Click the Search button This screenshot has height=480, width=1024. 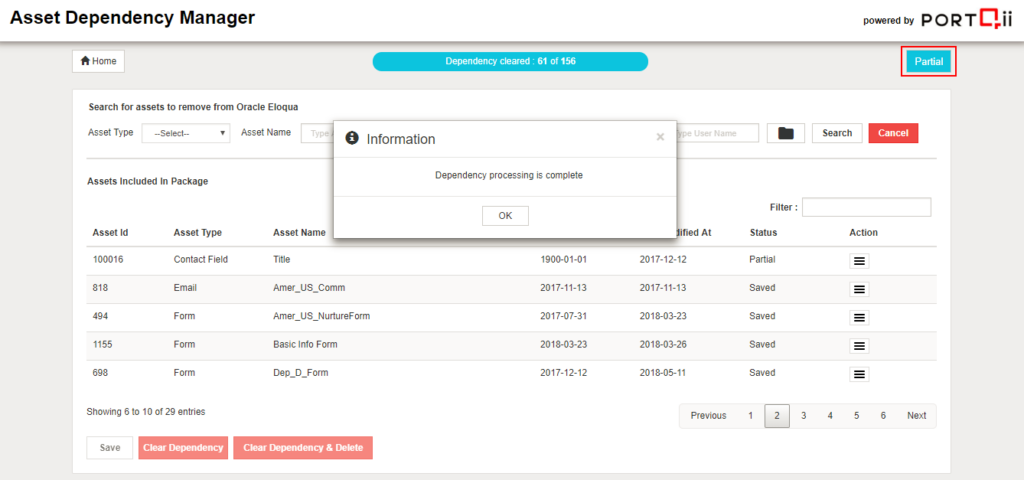click(837, 133)
